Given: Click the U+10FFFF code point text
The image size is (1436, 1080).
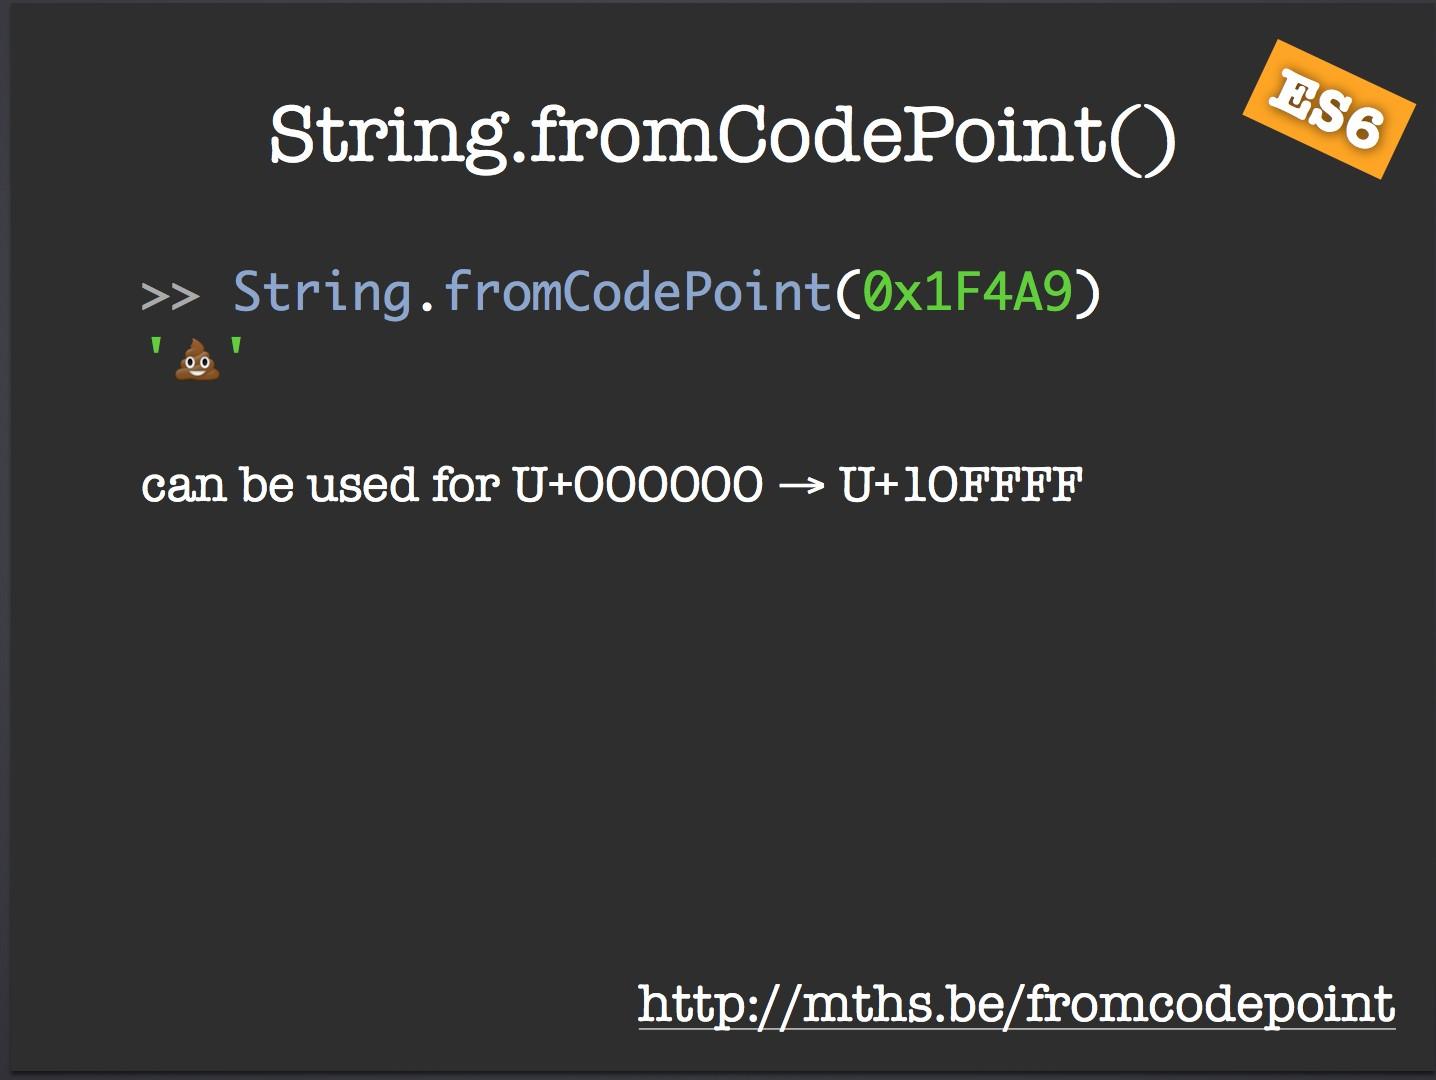Looking at the screenshot, I should pos(961,485).
